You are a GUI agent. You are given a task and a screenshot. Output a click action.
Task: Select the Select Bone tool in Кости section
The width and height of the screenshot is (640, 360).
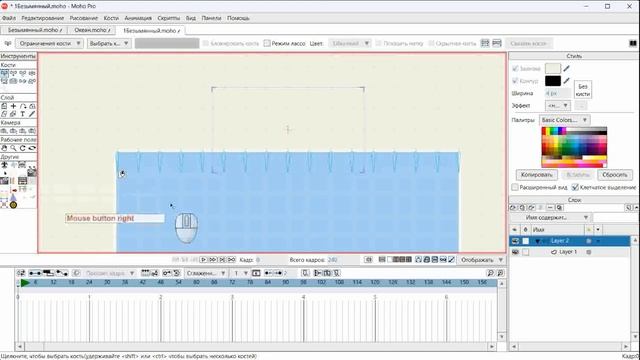click(4, 73)
